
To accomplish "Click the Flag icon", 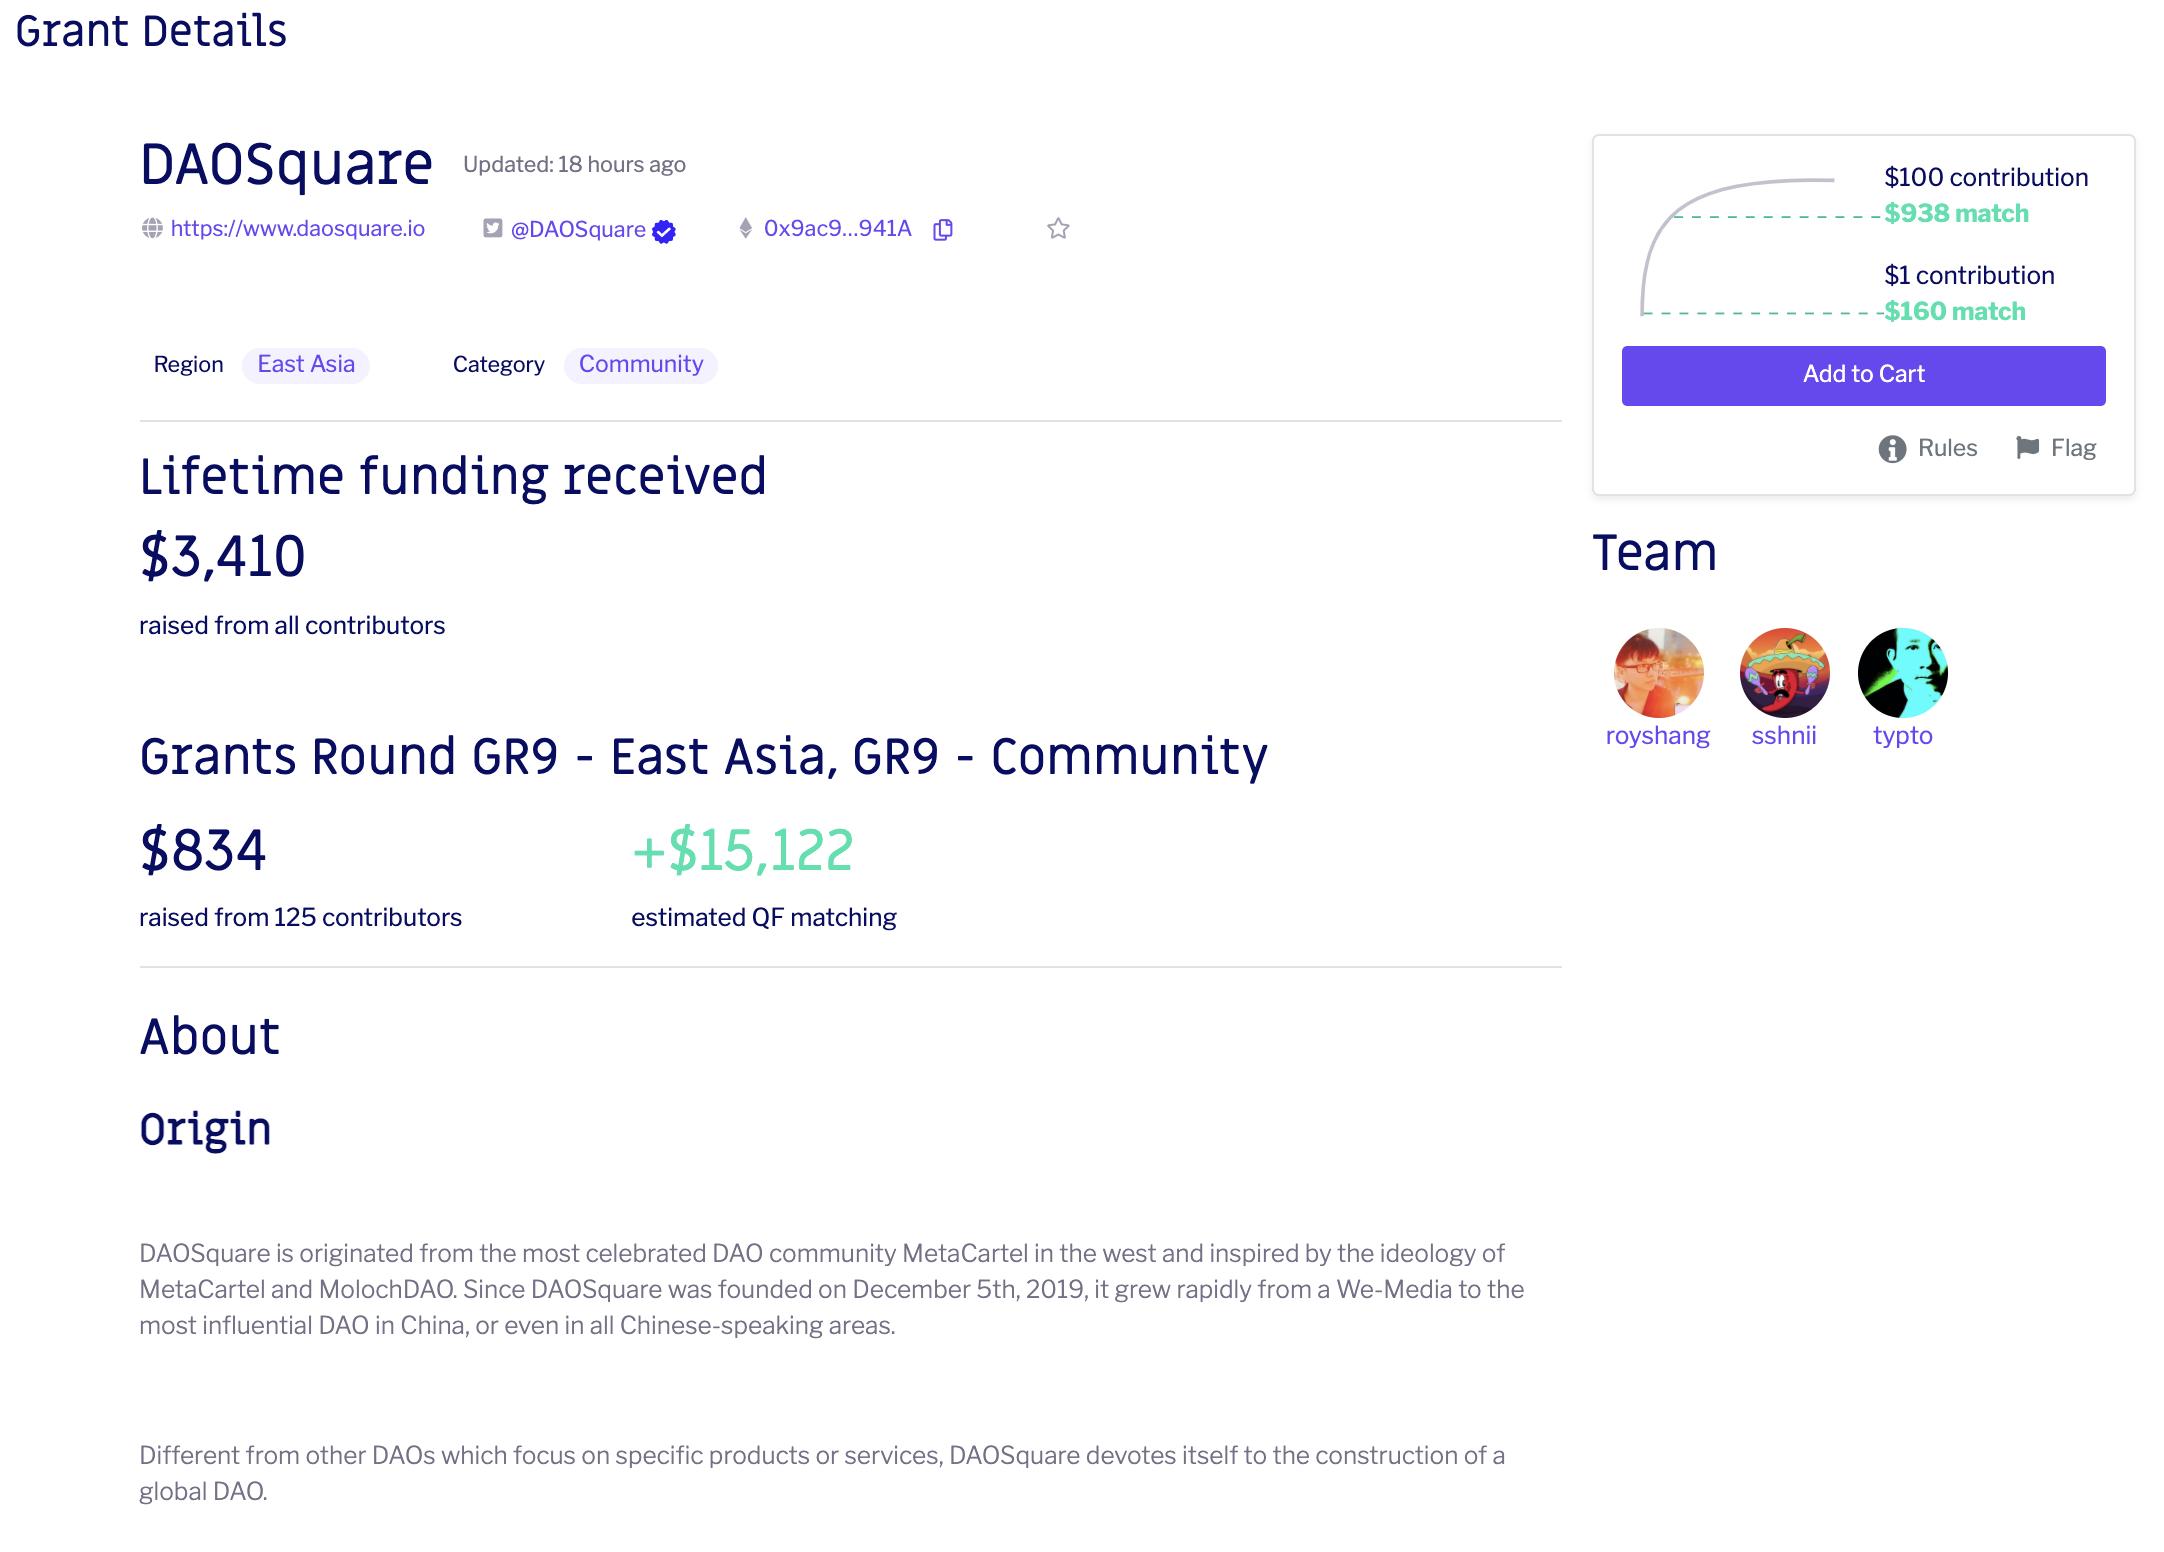I will pos(2027,447).
